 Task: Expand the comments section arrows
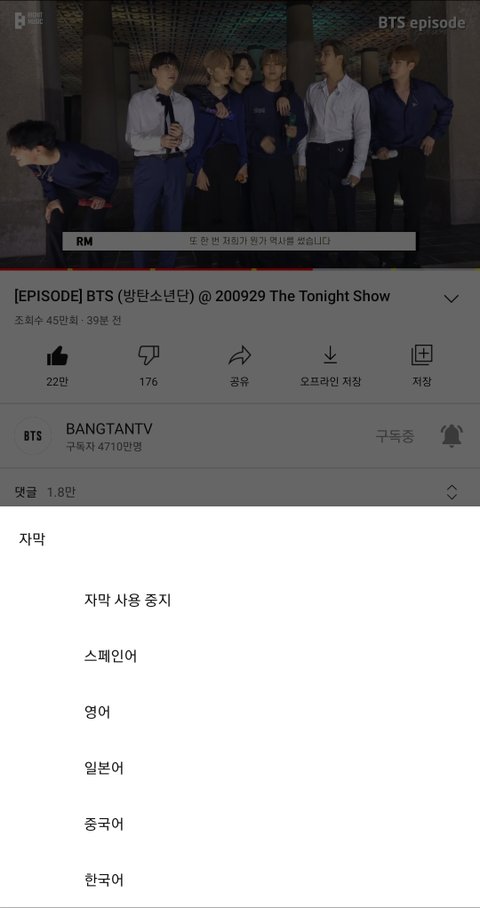[x=452, y=492]
